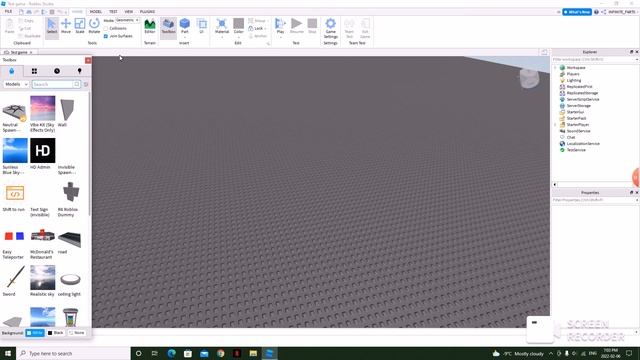640x360 pixels.
Task: Open the UI insert tool
Action: pyautogui.click(x=201, y=26)
